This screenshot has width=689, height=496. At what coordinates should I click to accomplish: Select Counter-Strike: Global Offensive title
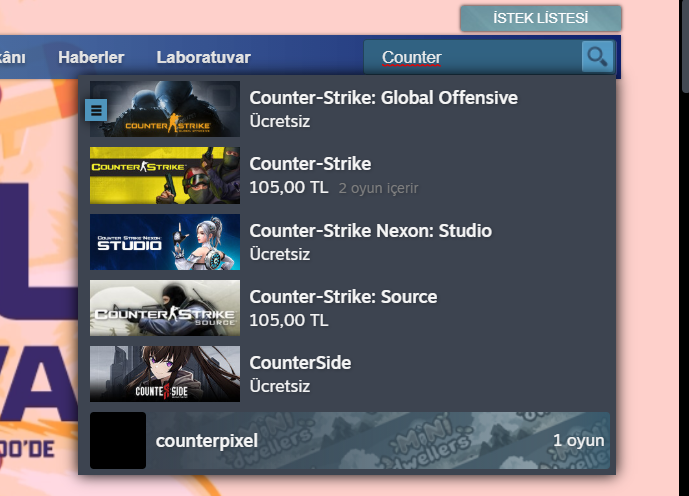(384, 98)
